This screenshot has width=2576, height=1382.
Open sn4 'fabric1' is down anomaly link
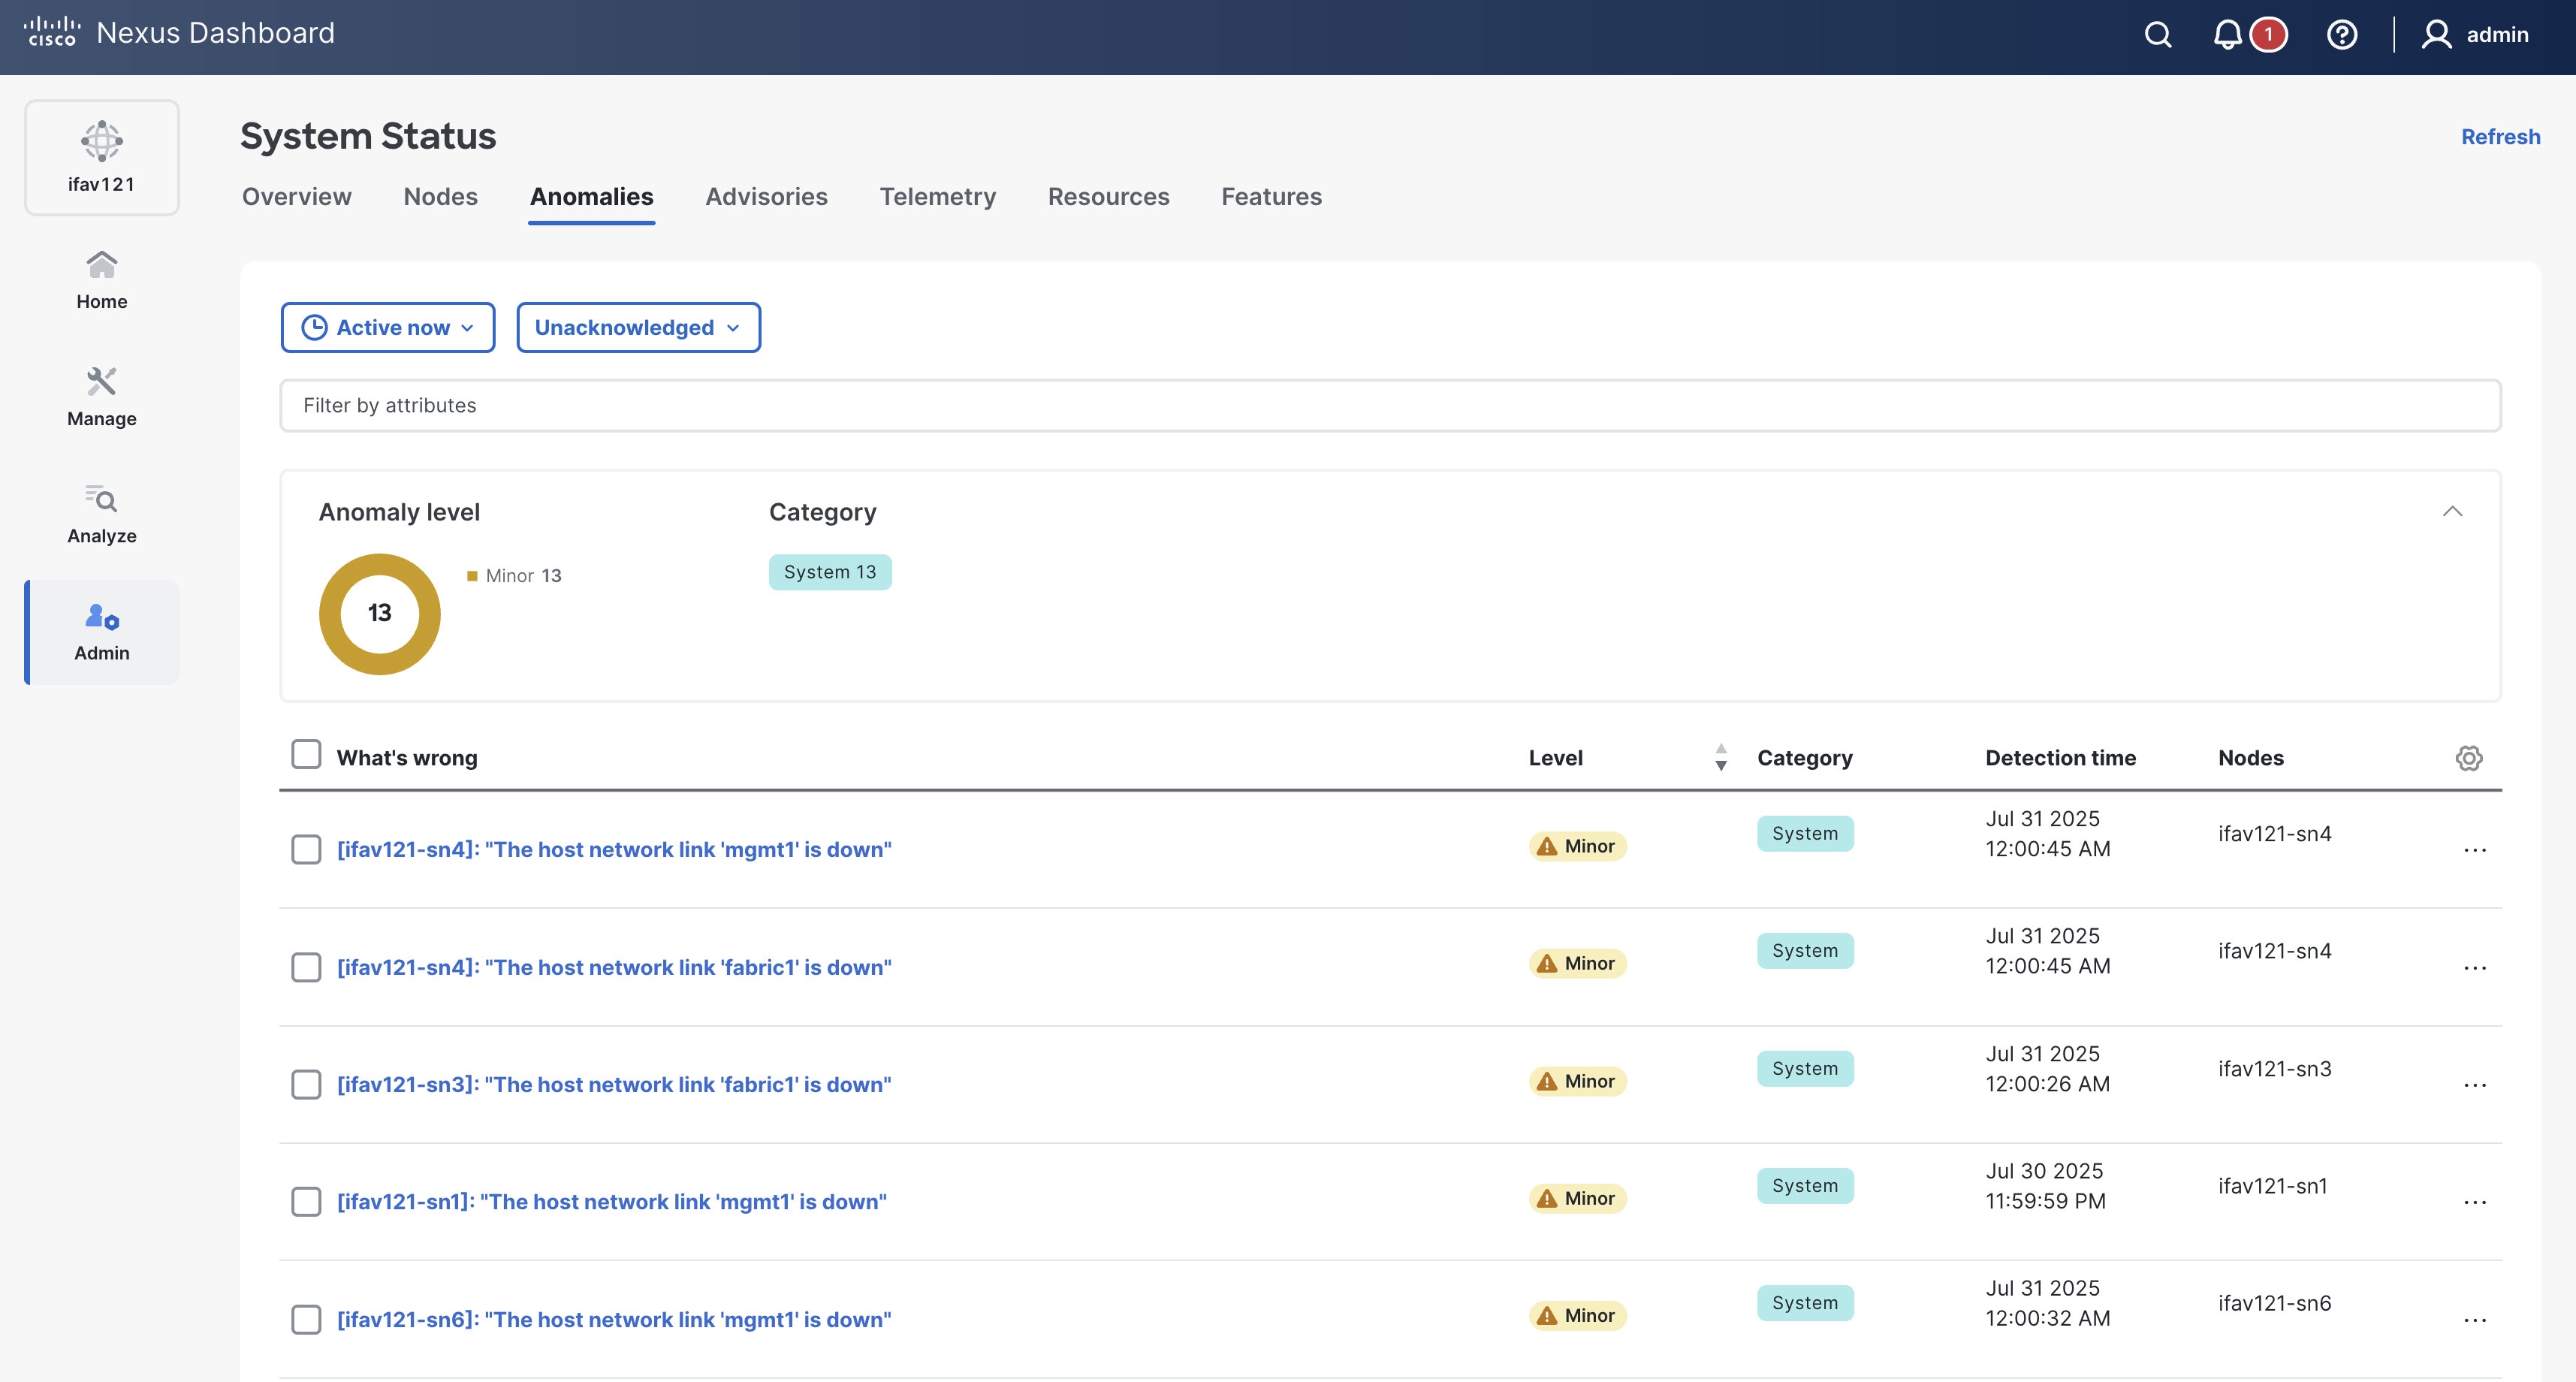pos(614,968)
